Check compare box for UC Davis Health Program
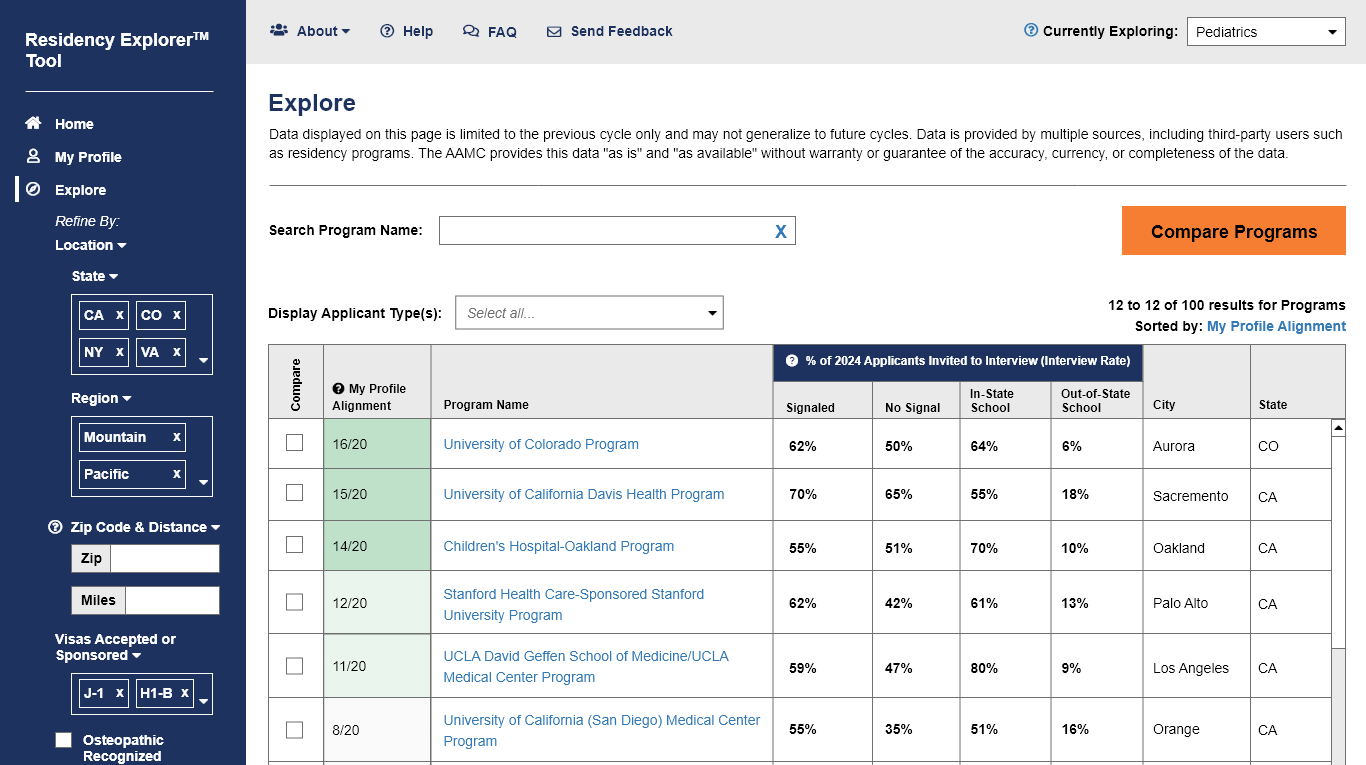 294,492
